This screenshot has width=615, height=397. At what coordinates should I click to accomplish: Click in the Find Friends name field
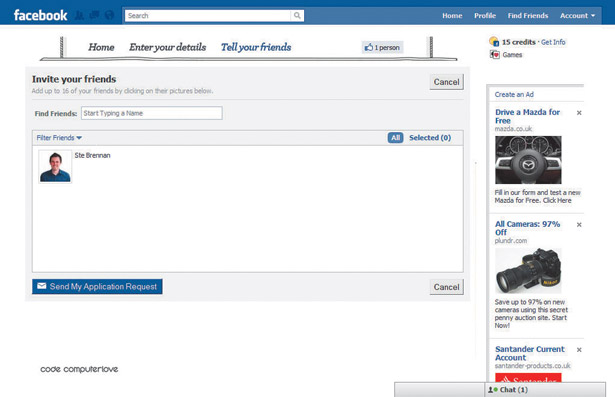[152, 113]
